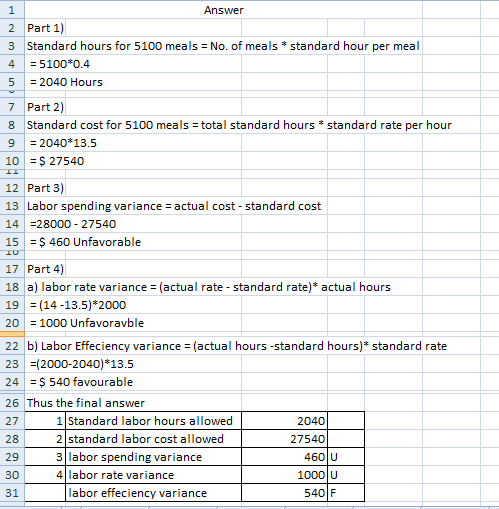Viewport: 499px width, 509px height.
Task: Select 'labor spending variance' table cell
Action: tap(153, 457)
